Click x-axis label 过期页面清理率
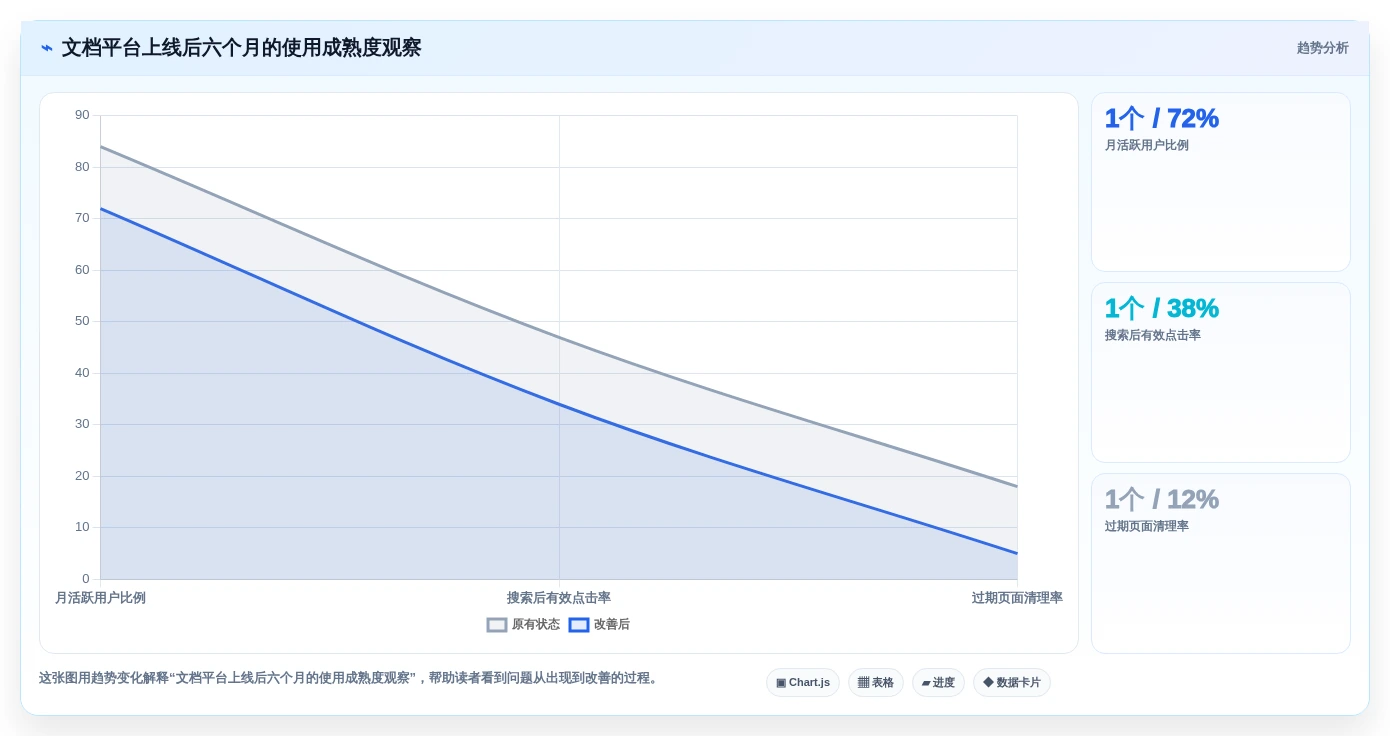The height and width of the screenshot is (736, 1390). coord(1017,598)
